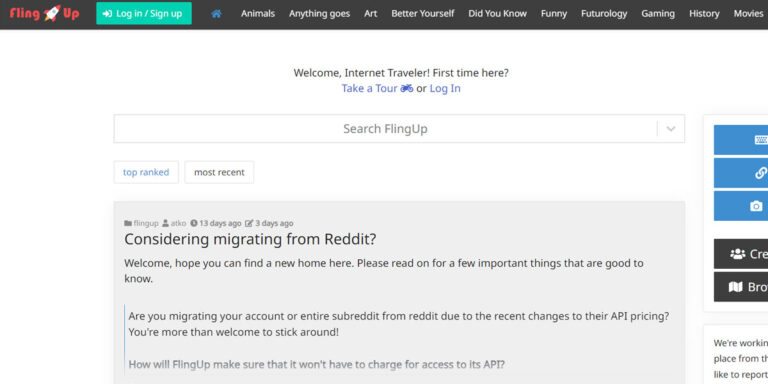Click the FlingUp rocket logo
The height and width of the screenshot is (384, 768).
point(44,13)
